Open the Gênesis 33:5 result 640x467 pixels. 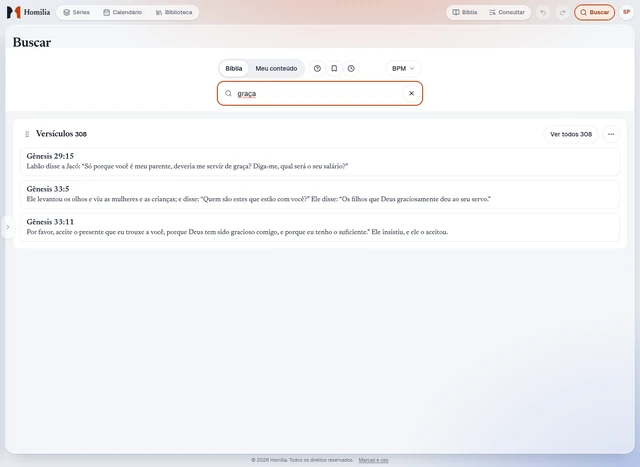(320, 194)
